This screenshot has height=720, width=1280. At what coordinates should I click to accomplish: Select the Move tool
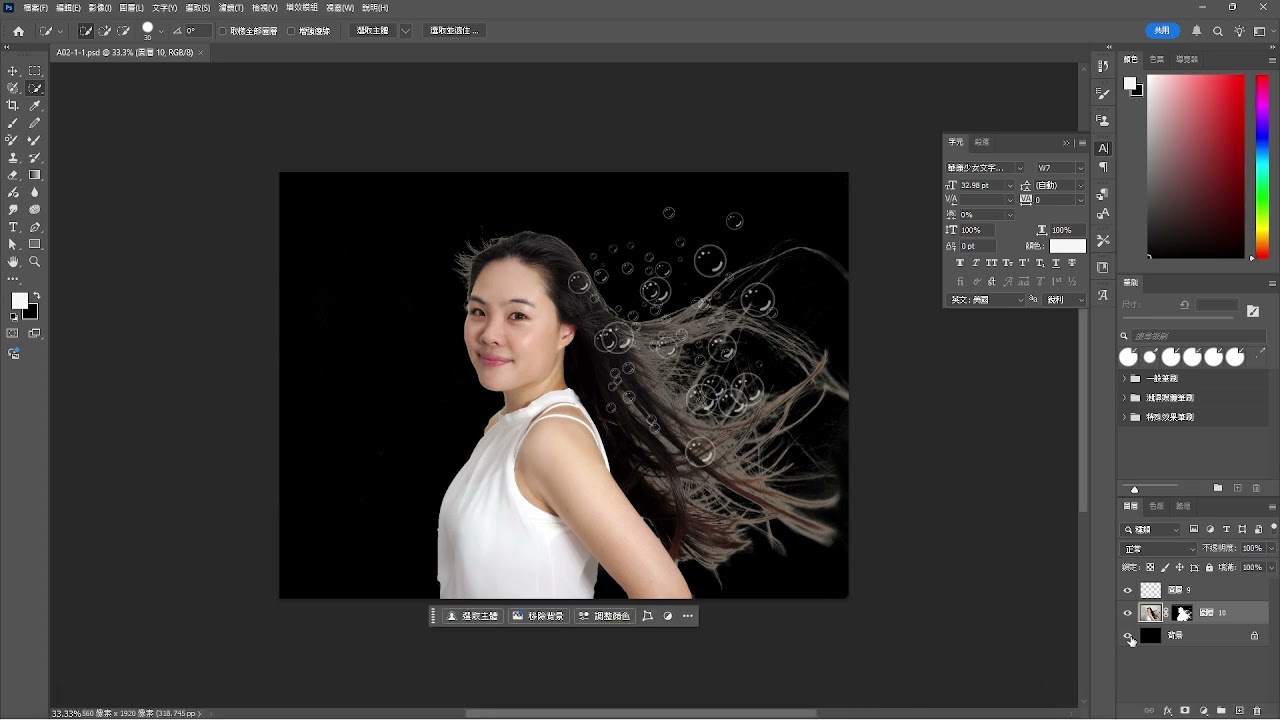[x=13, y=71]
